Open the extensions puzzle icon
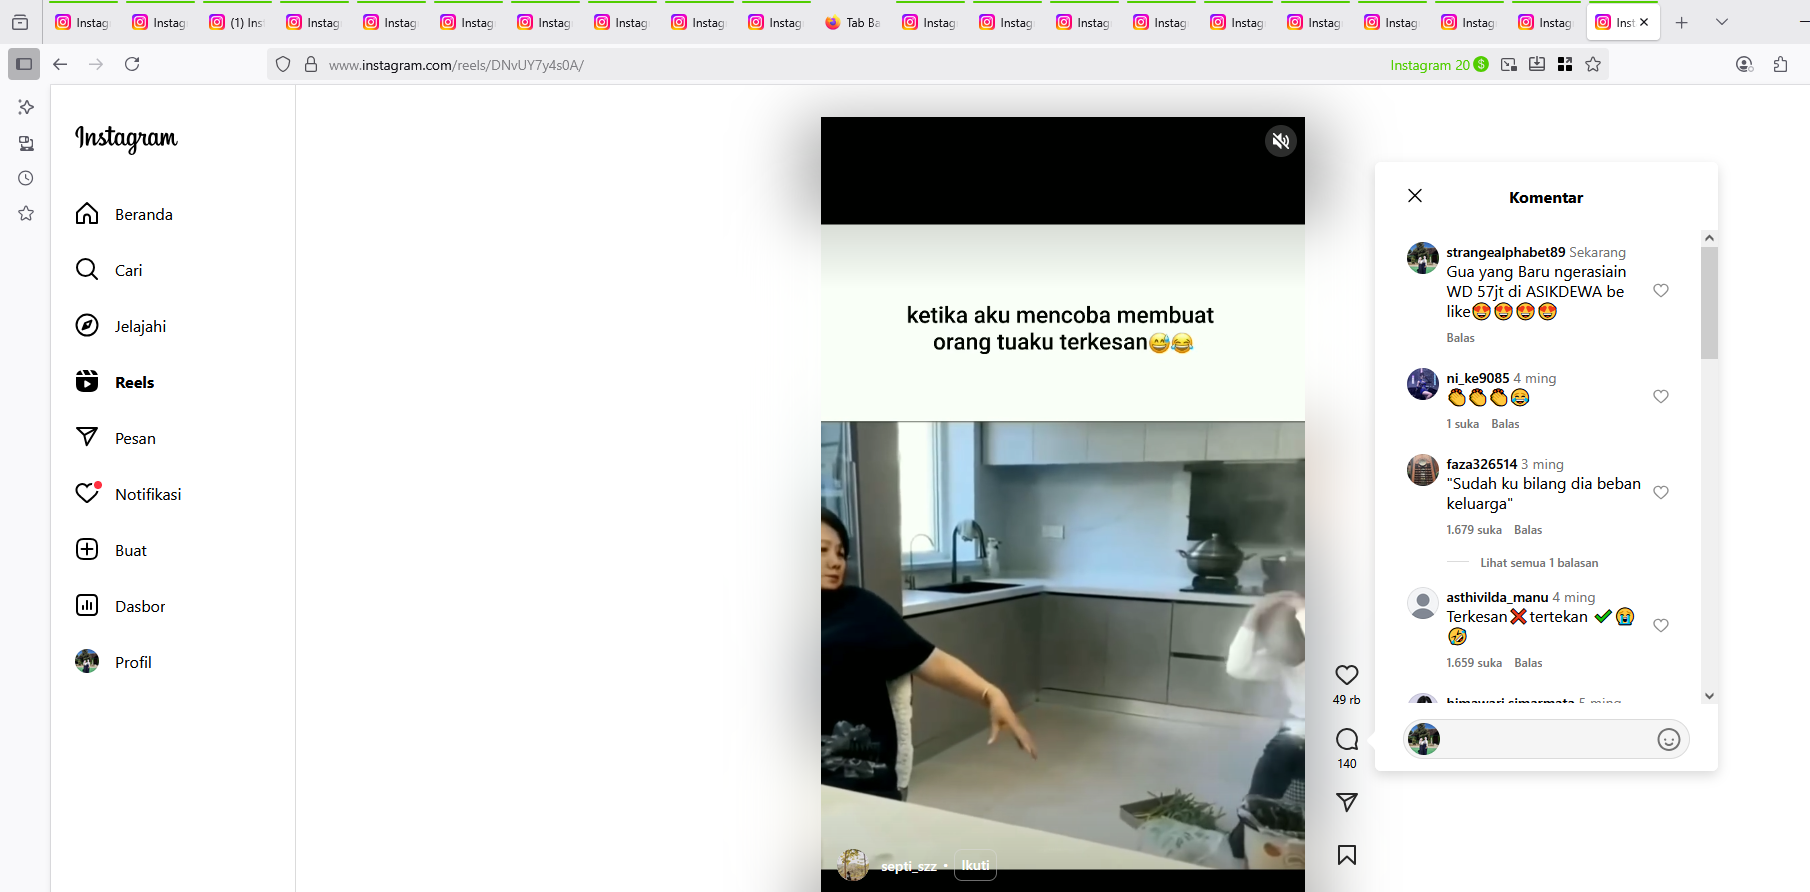The image size is (1810, 892). point(1780,64)
